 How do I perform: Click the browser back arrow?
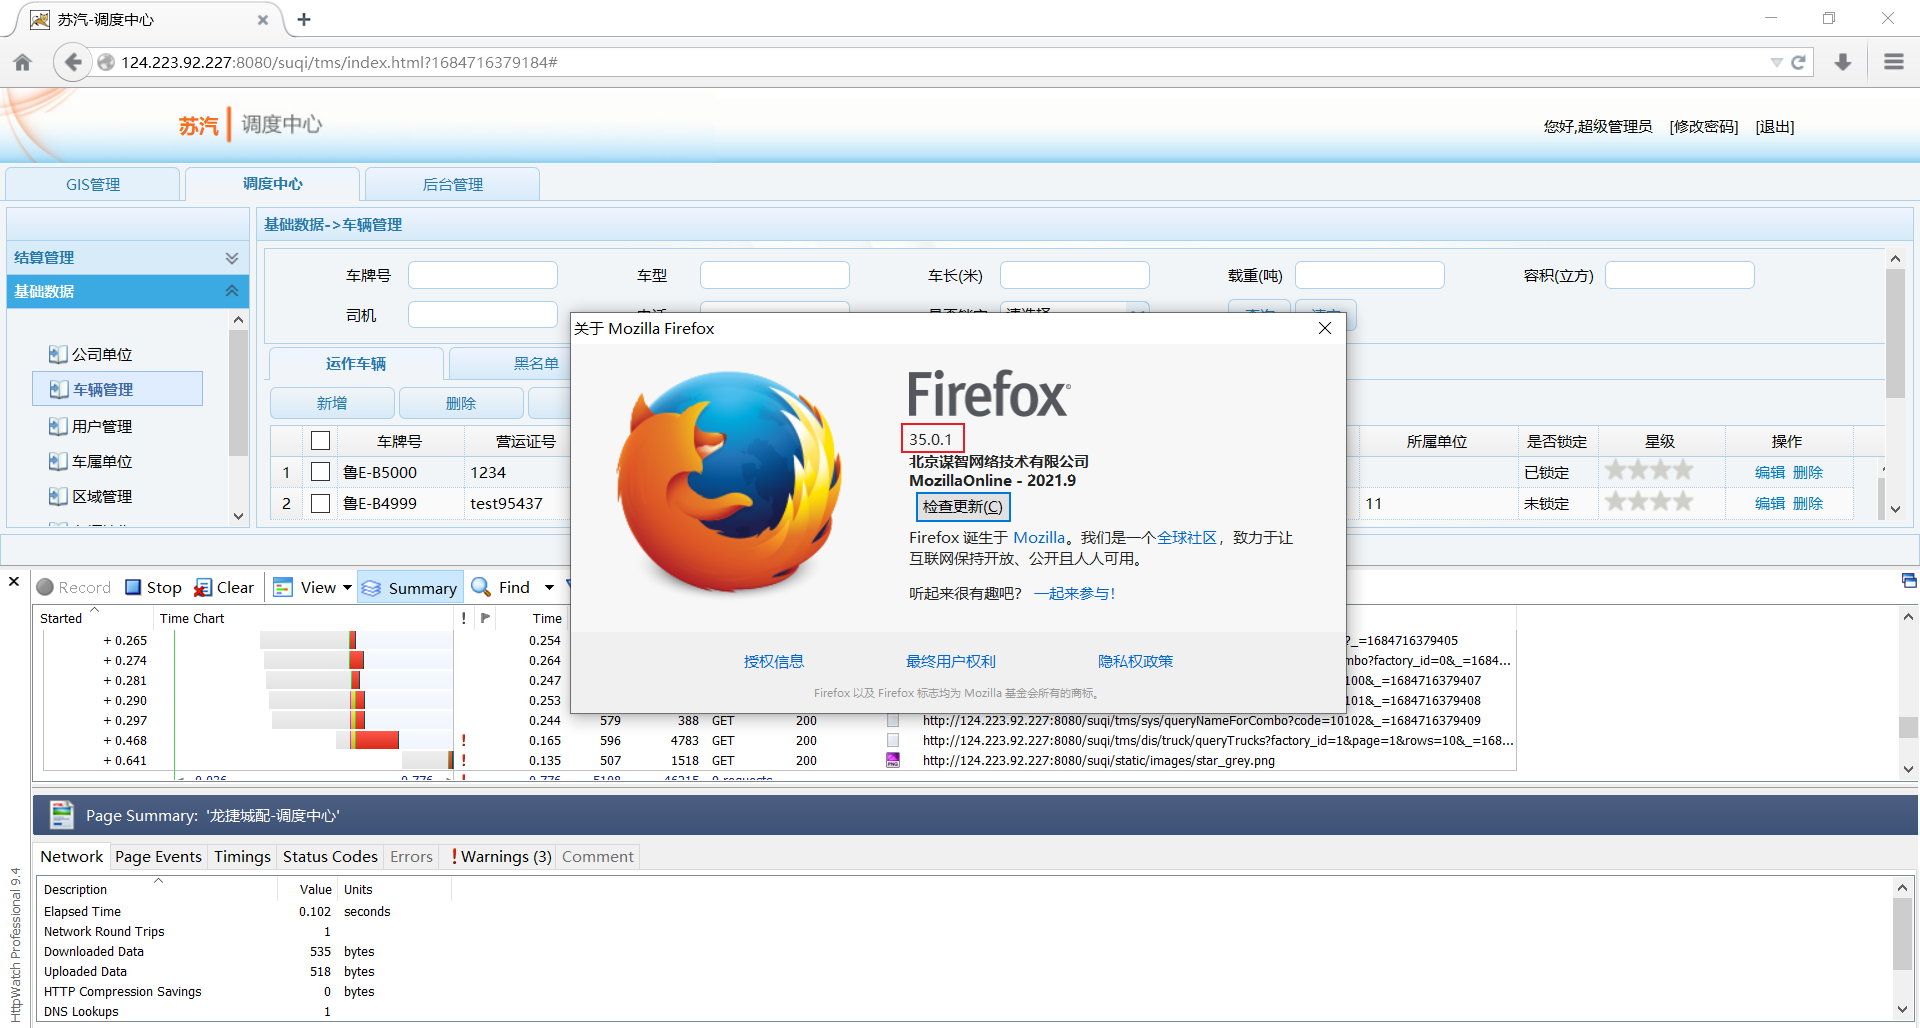coord(72,62)
